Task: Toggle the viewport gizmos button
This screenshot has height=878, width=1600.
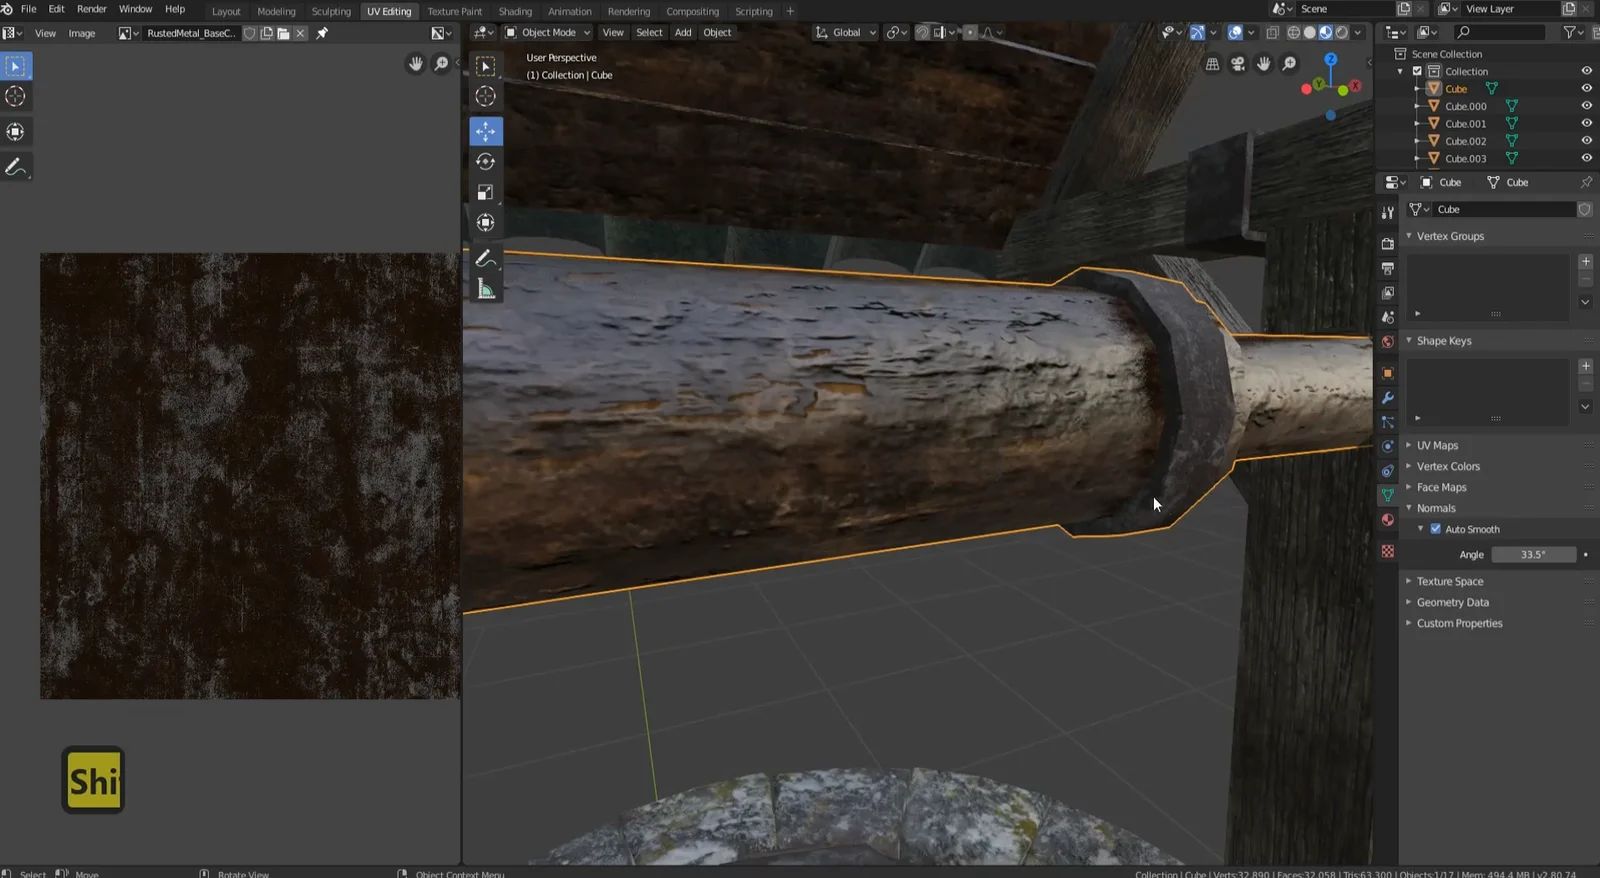Action: pos(1197,33)
